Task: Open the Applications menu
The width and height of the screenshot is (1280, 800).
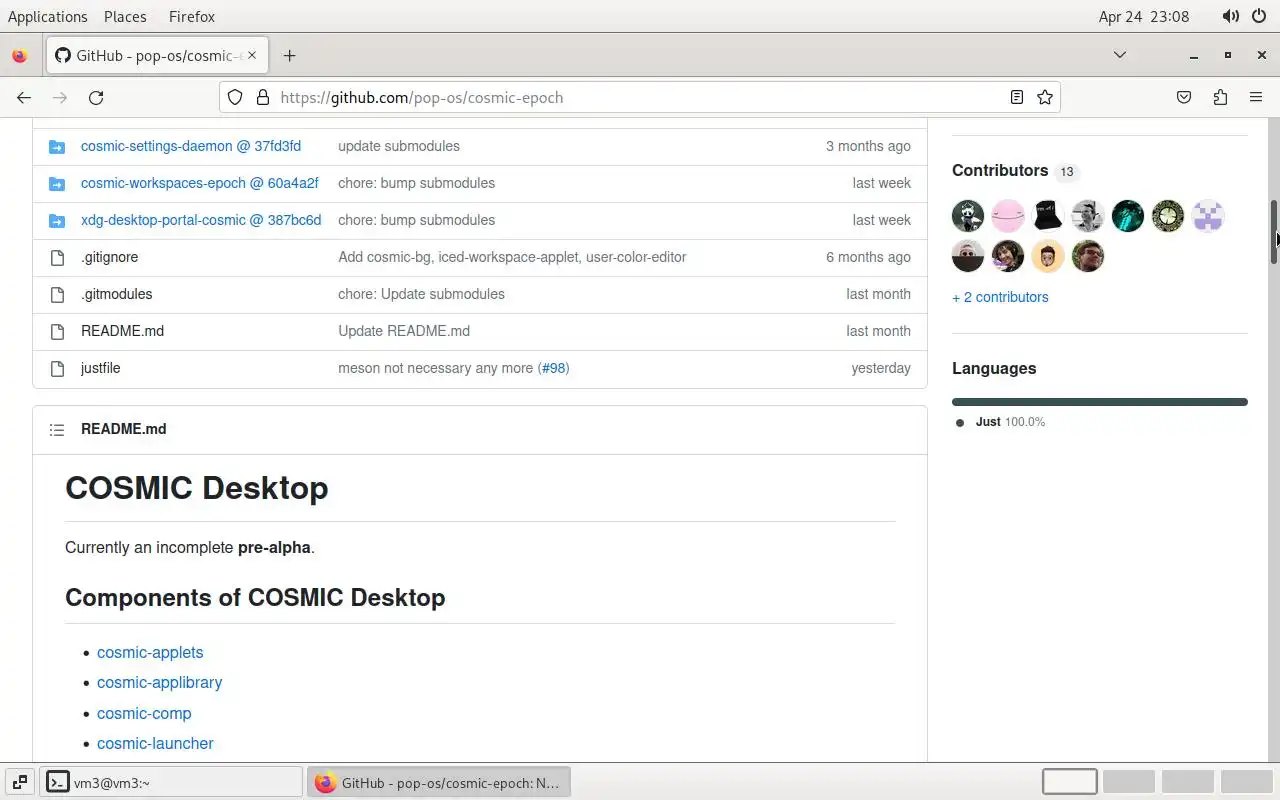Action: click(48, 16)
